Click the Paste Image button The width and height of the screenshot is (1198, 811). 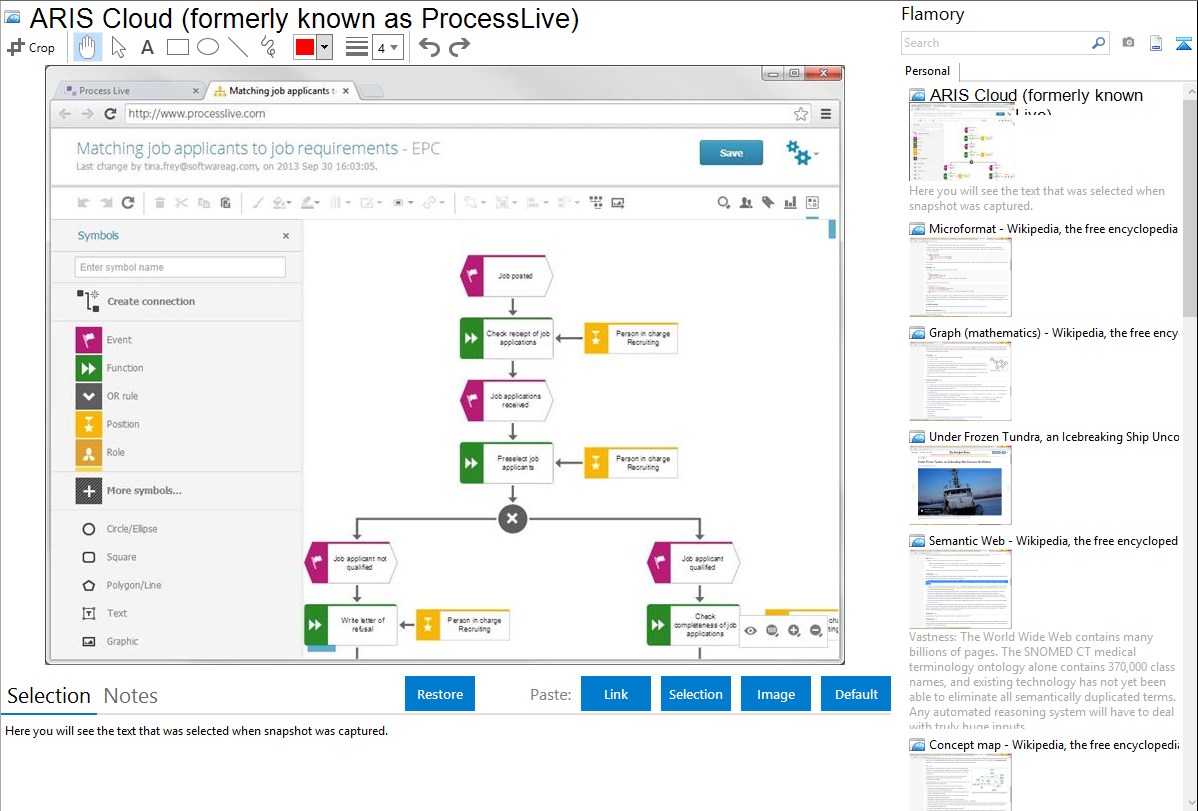[775, 694]
